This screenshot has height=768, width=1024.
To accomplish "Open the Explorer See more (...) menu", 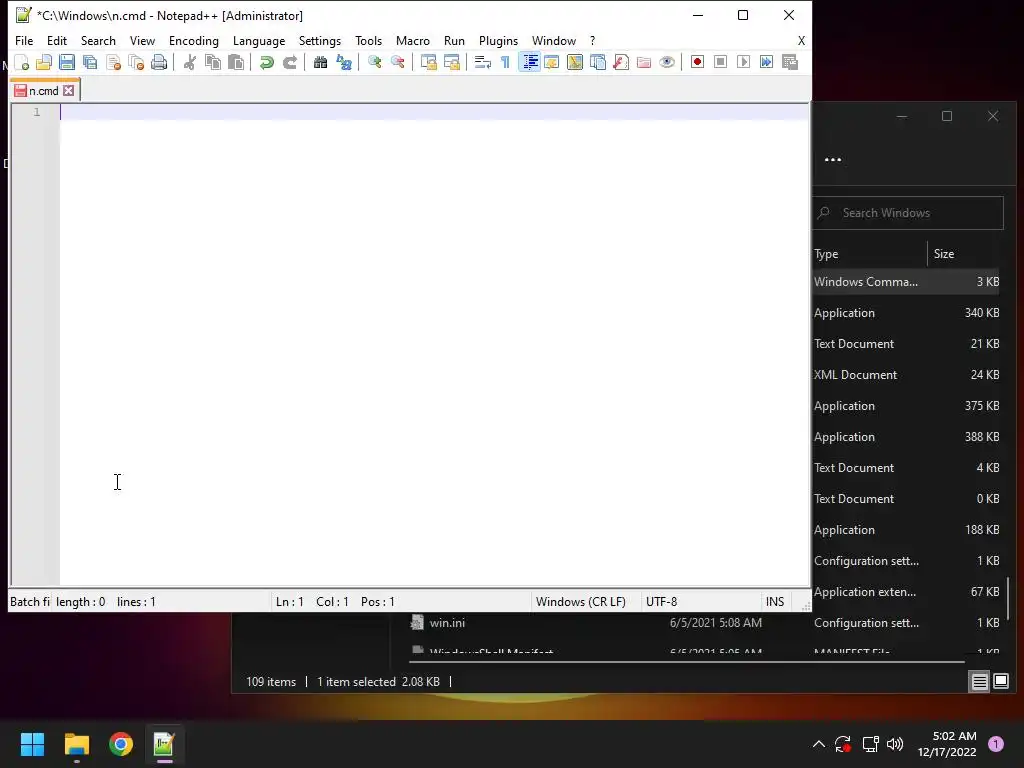I will 833,159.
